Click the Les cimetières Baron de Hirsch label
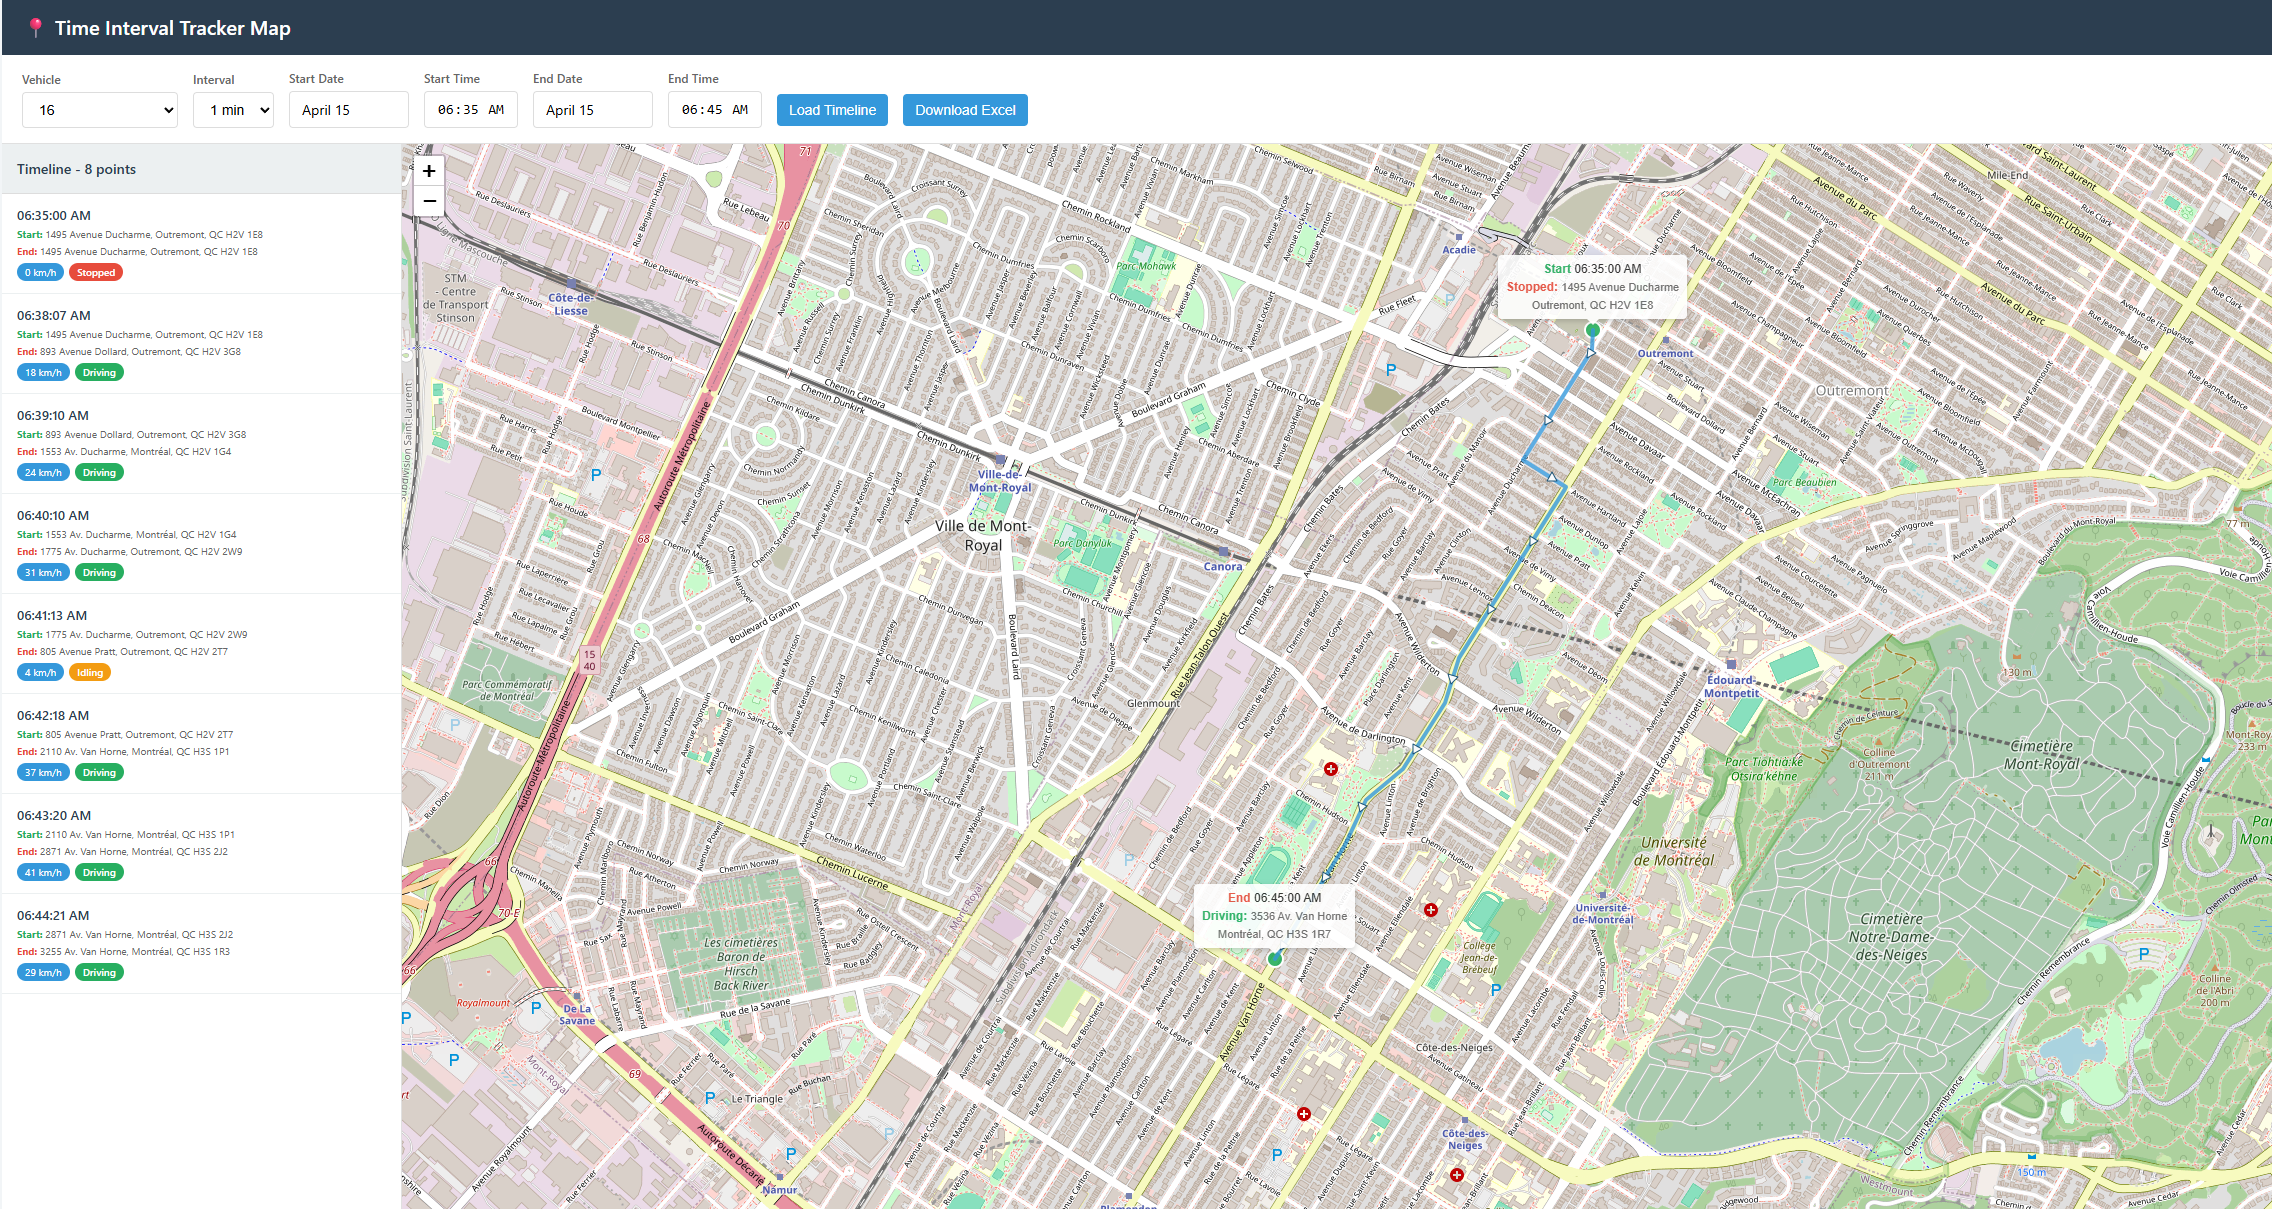The width and height of the screenshot is (2272, 1209). click(741, 964)
